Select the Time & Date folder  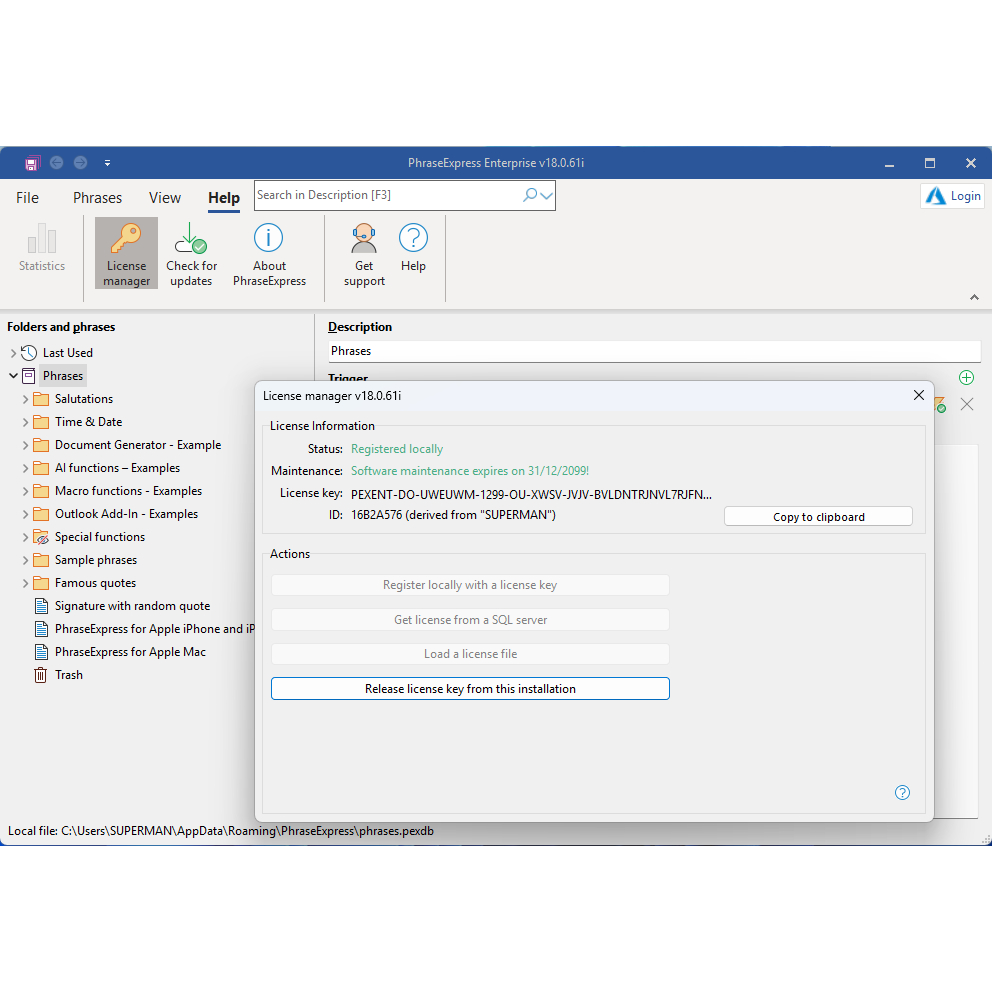[88, 422]
